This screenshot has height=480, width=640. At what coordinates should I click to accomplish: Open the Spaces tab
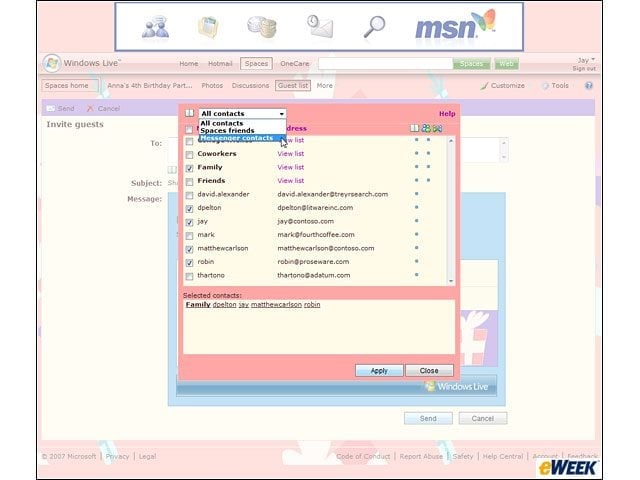[x=256, y=64]
